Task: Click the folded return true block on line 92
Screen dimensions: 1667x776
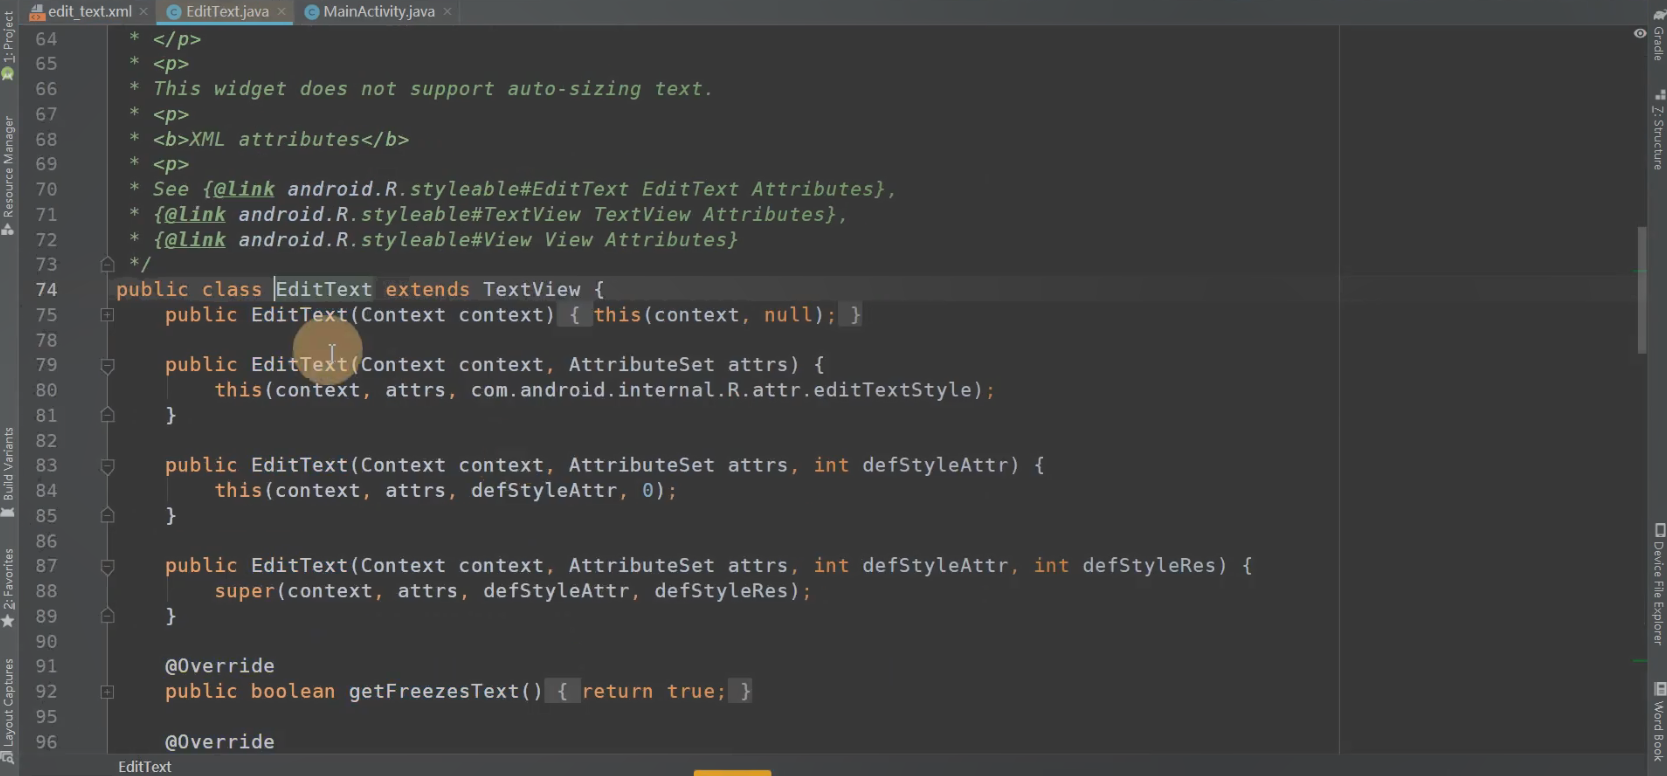Action: (x=649, y=691)
